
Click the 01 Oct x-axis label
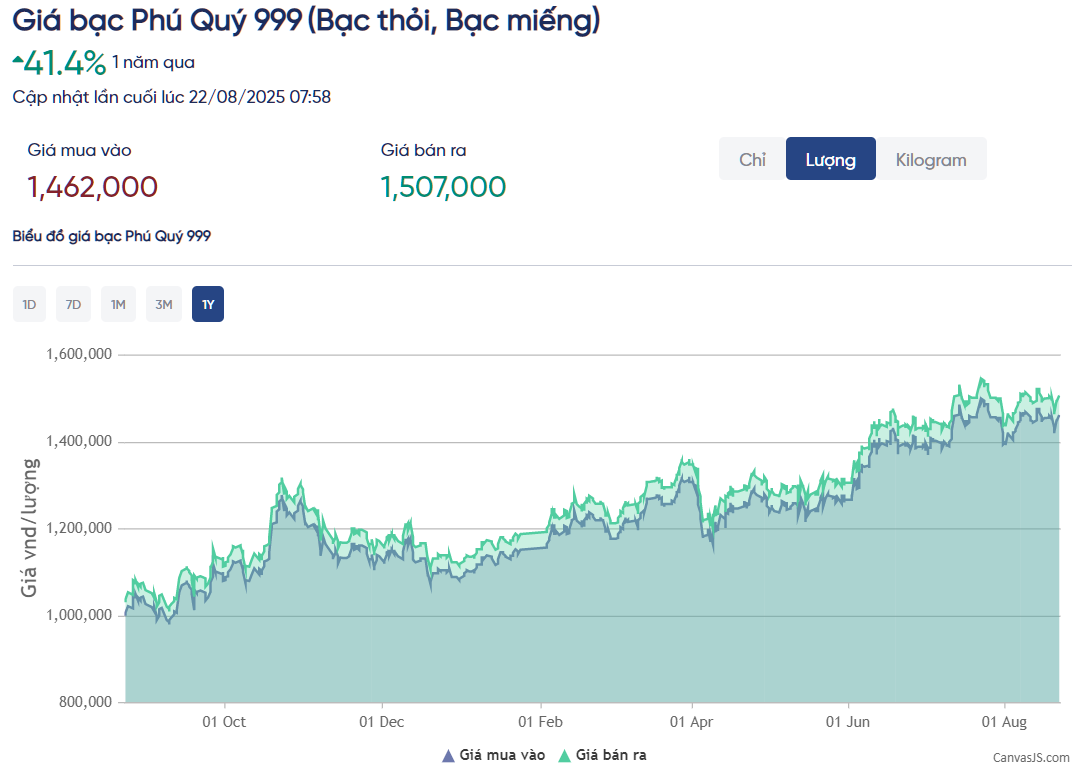pos(223,721)
